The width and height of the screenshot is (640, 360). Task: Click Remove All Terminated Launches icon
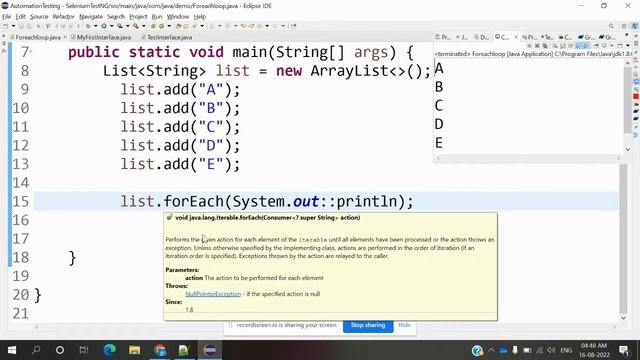[x=545, y=45]
